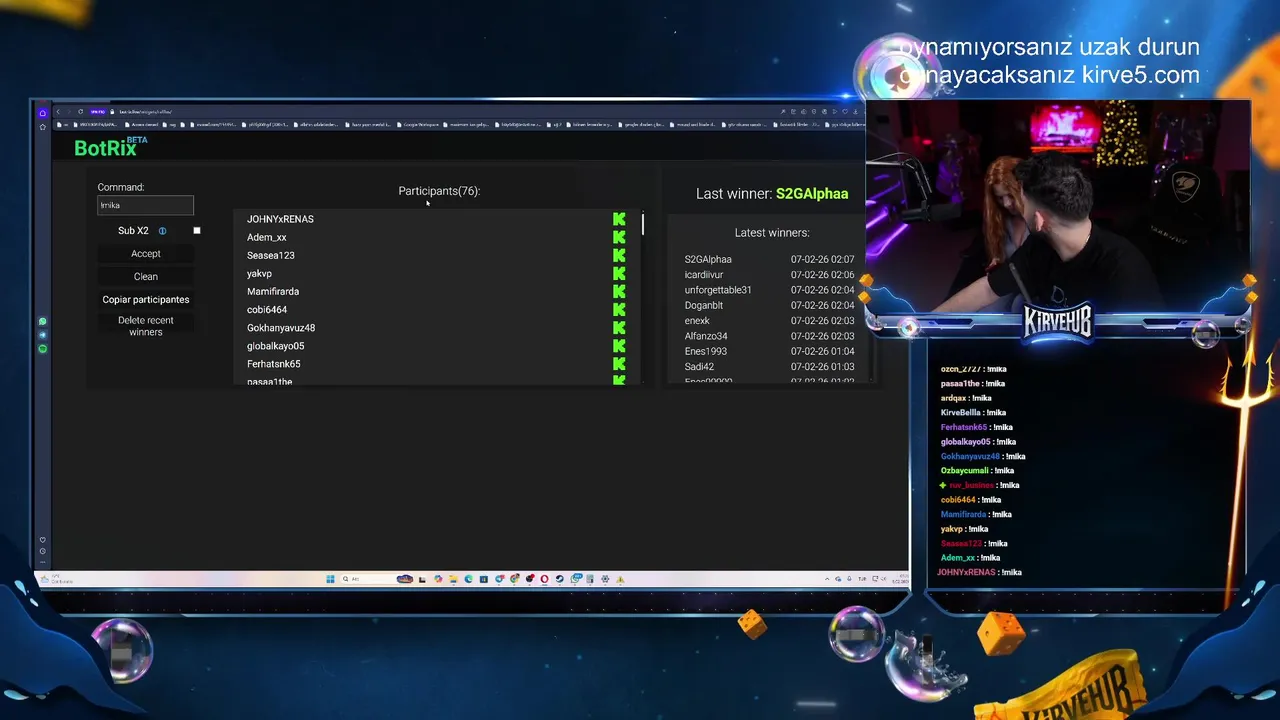Screen dimensions: 1280x720
Task: Click the Clean button
Action: pos(146,277)
